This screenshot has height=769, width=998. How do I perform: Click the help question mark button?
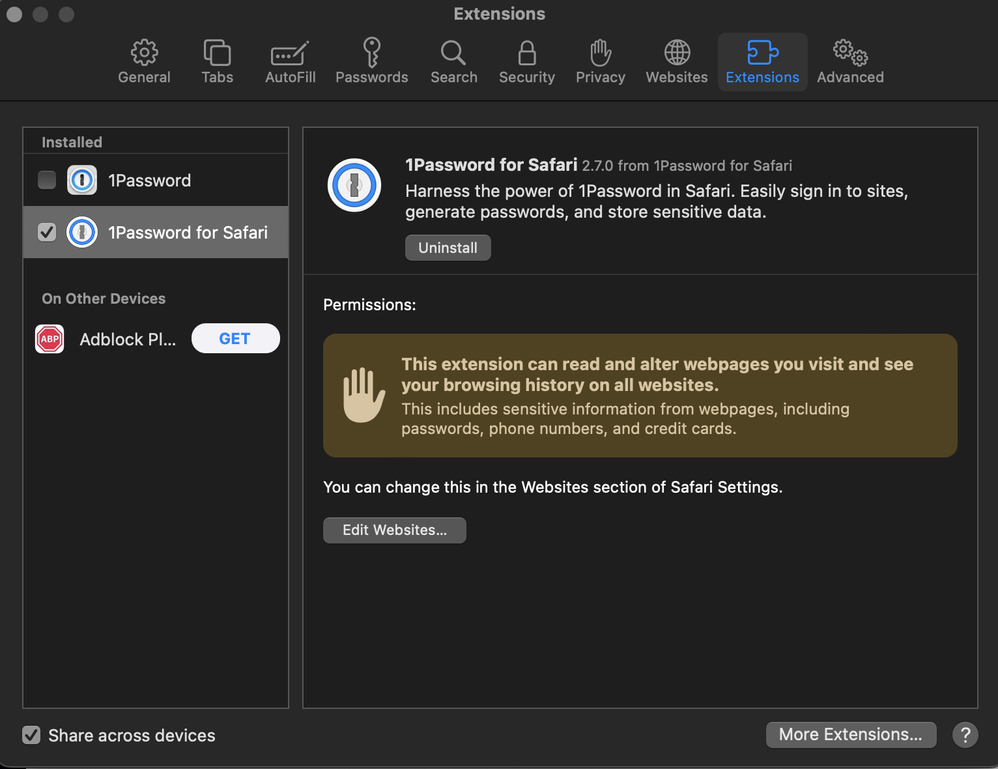pyautogui.click(x=964, y=735)
